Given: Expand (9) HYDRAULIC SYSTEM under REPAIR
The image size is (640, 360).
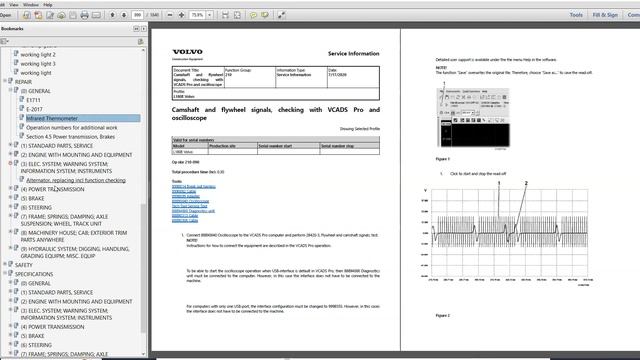Looking at the screenshot, I should click(x=11, y=248).
